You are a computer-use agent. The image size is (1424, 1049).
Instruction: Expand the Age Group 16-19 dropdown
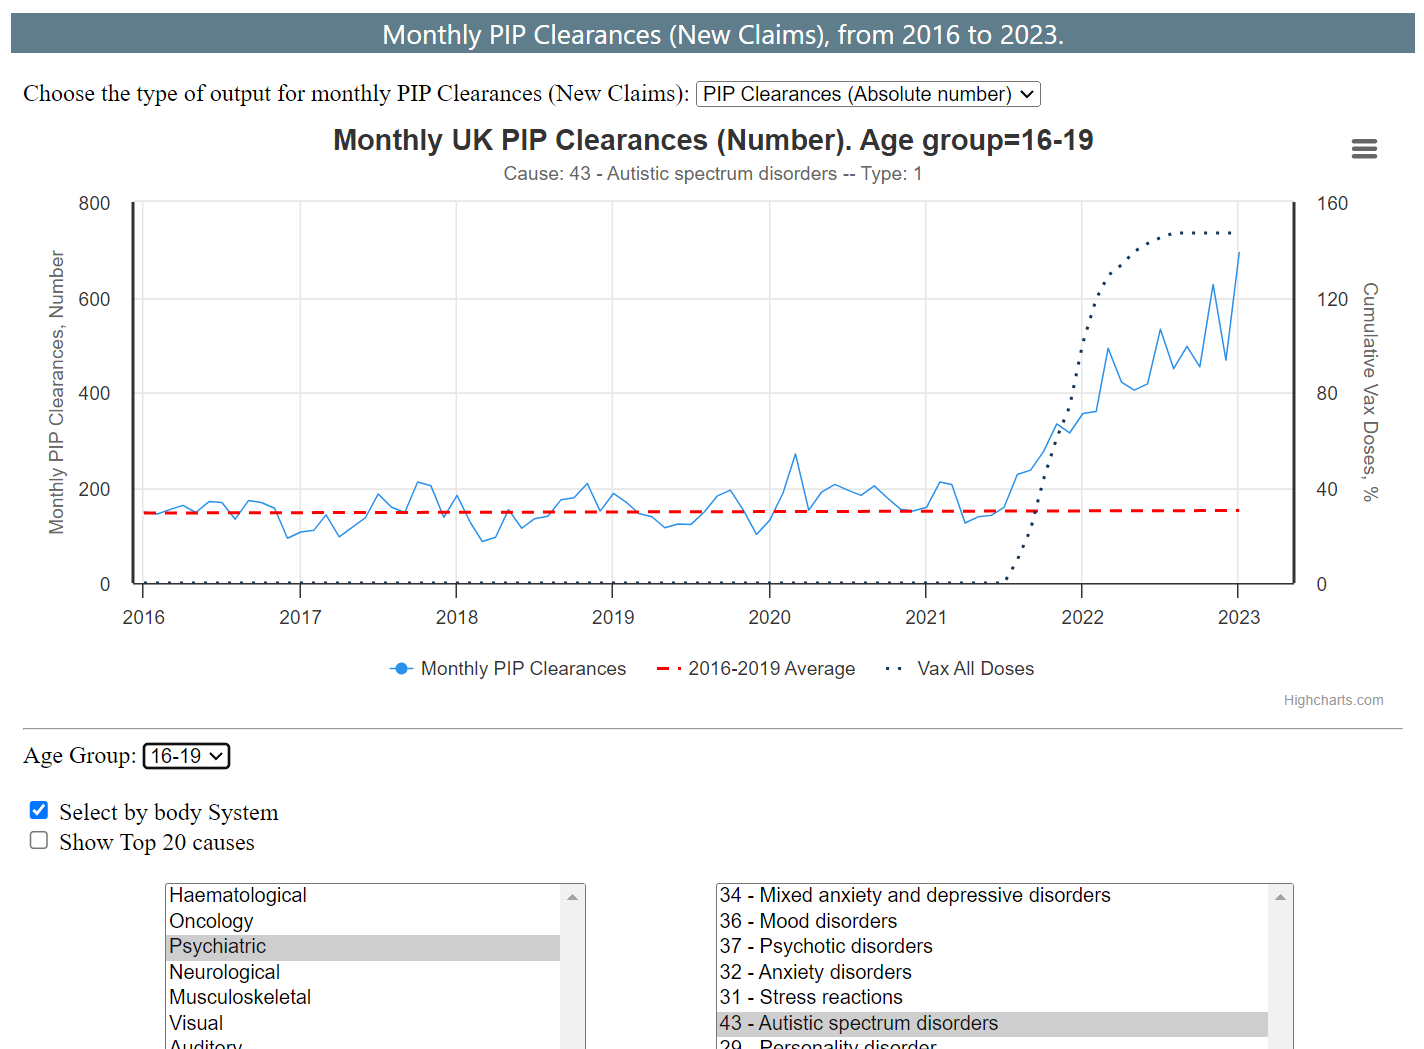pos(186,756)
